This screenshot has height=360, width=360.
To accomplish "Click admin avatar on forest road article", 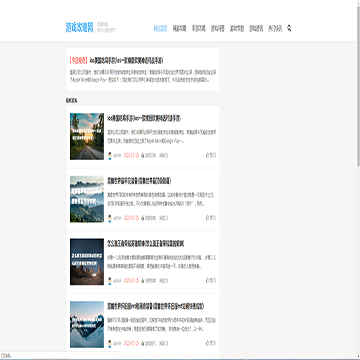I will pos(110,156).
